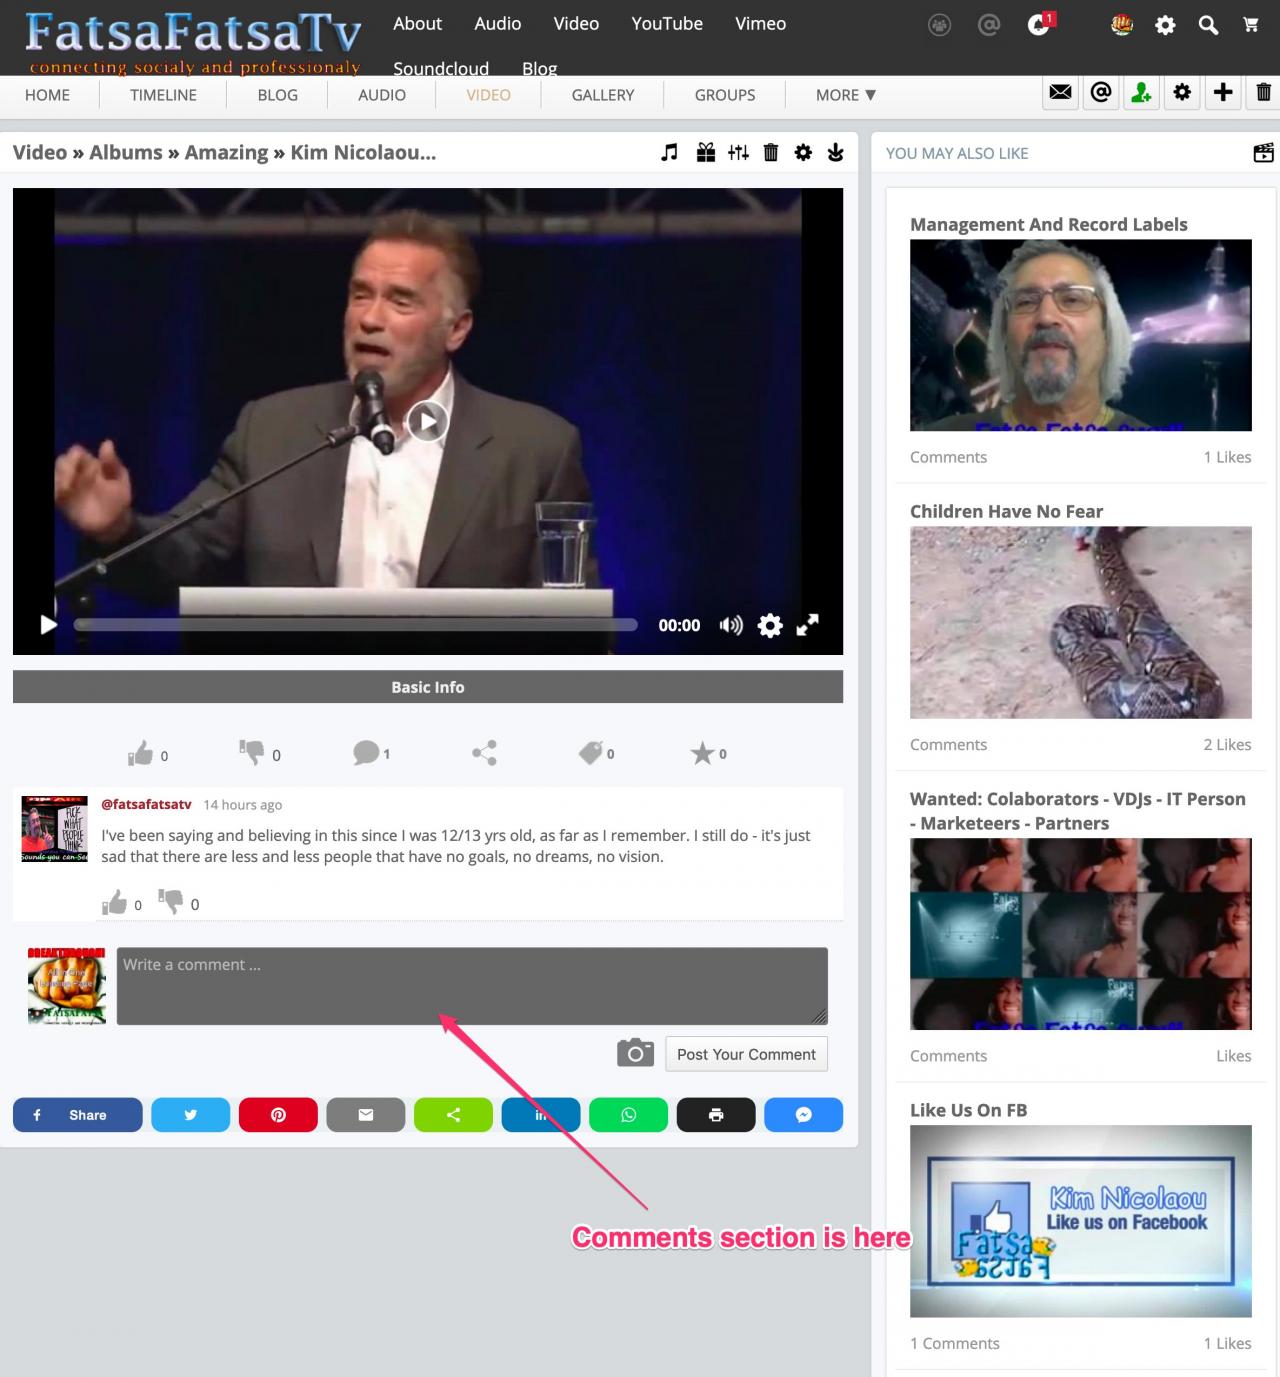The image size is (1280, 1377).
Task: Click the trash button in the profile toolbar
Action: [x=1264, y=93]
